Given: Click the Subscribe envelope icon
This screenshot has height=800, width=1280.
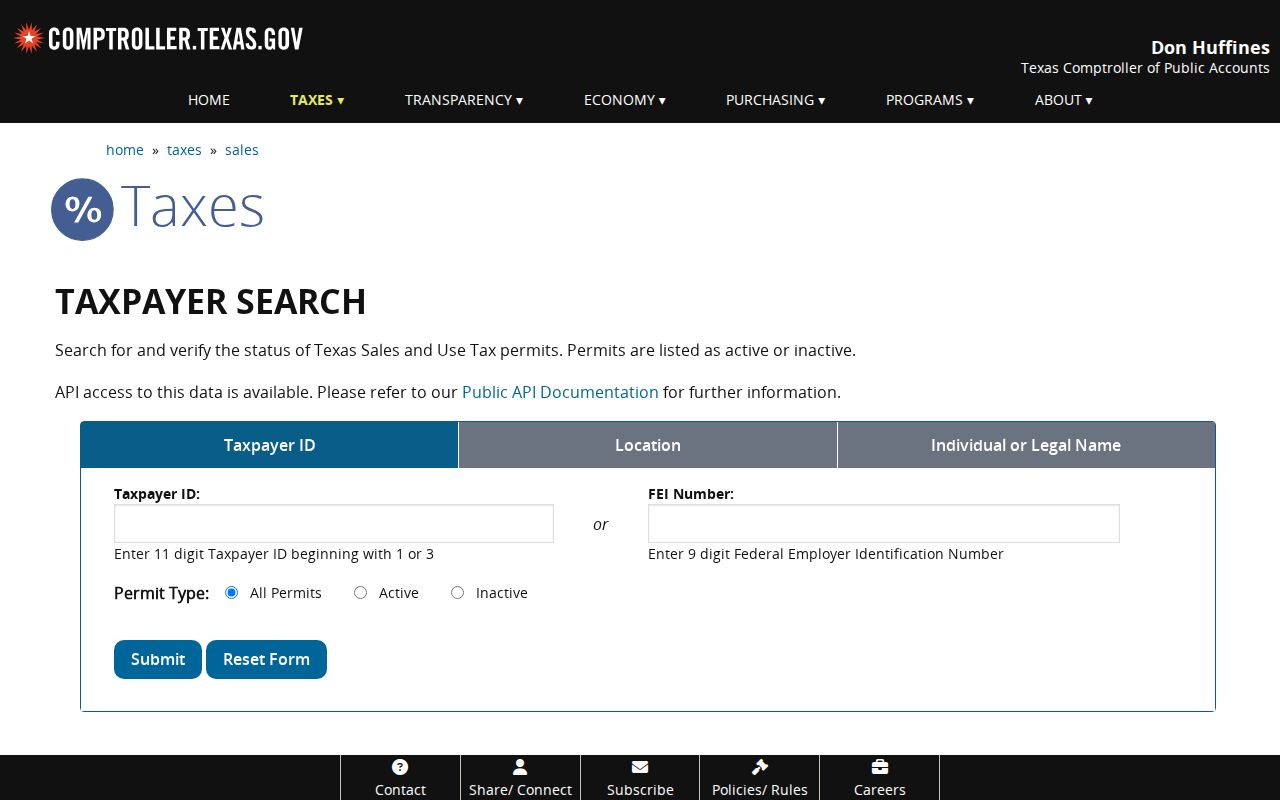Looking at the screenshot, I should tap(640, 767).
